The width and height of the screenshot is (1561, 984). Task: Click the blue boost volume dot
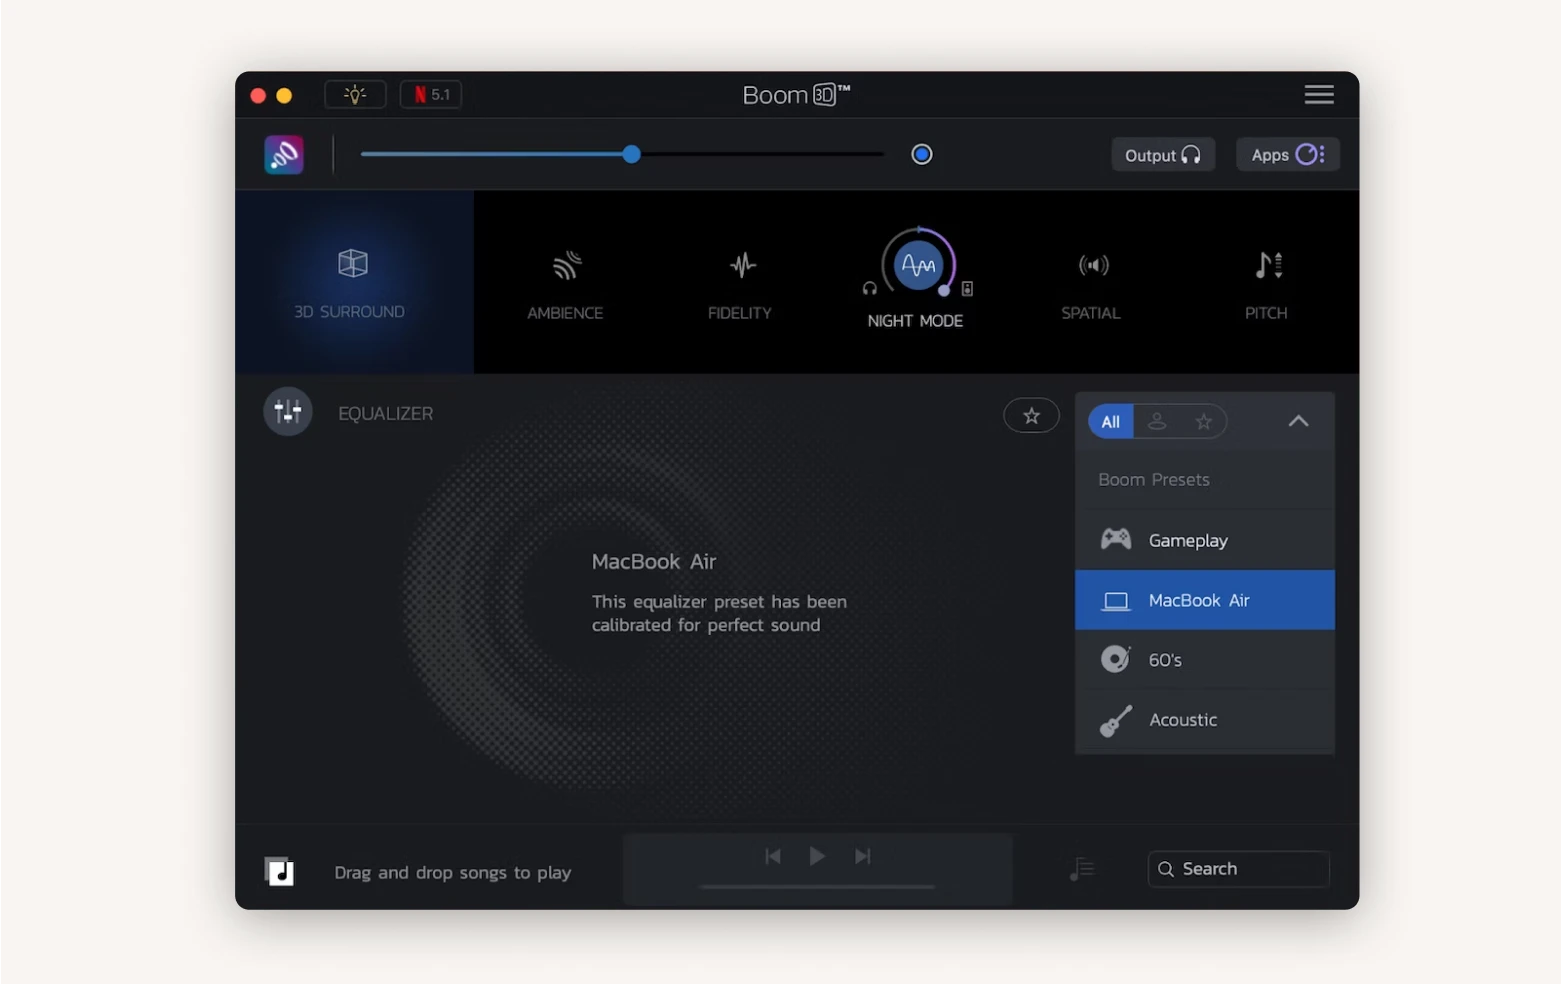coord(922,154)
